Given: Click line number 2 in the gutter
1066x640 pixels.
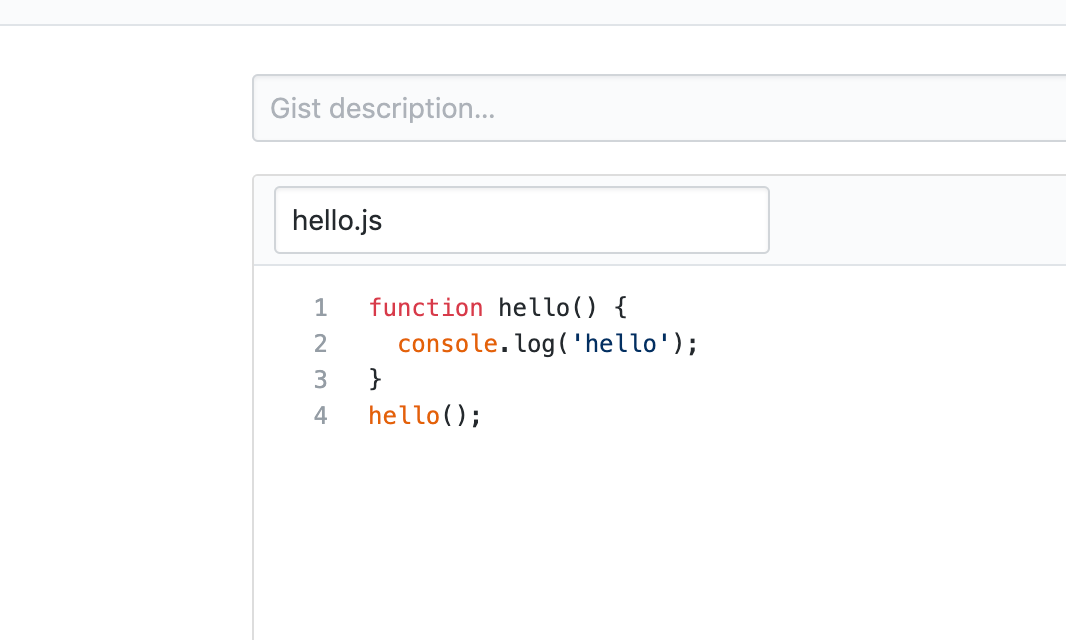Looking at the screenshot, I should 320,343.
